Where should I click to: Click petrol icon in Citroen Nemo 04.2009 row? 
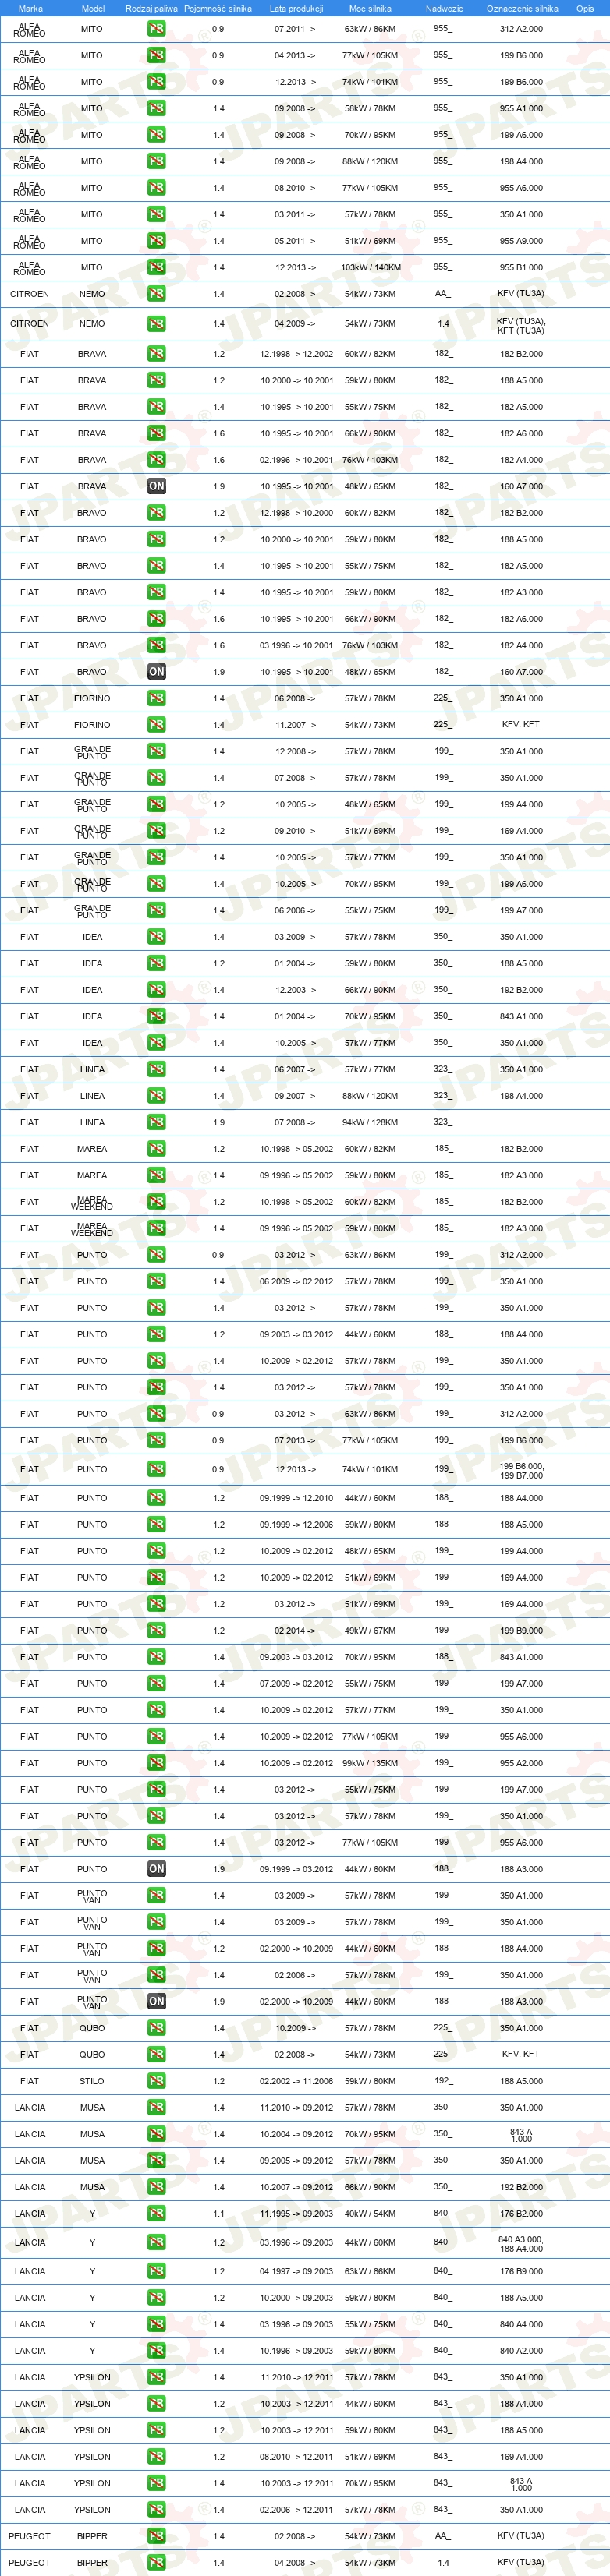[x=157, y=324]
